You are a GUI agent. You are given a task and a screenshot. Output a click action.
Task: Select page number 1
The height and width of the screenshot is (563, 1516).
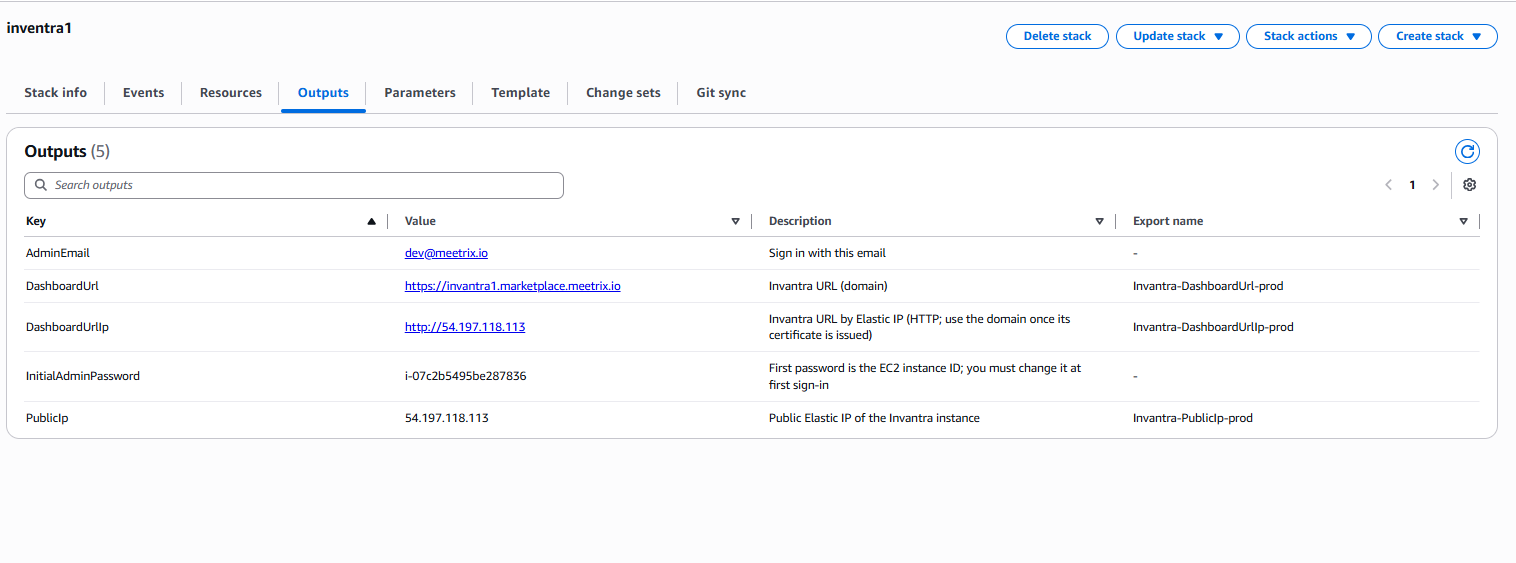coord(1412,185)
